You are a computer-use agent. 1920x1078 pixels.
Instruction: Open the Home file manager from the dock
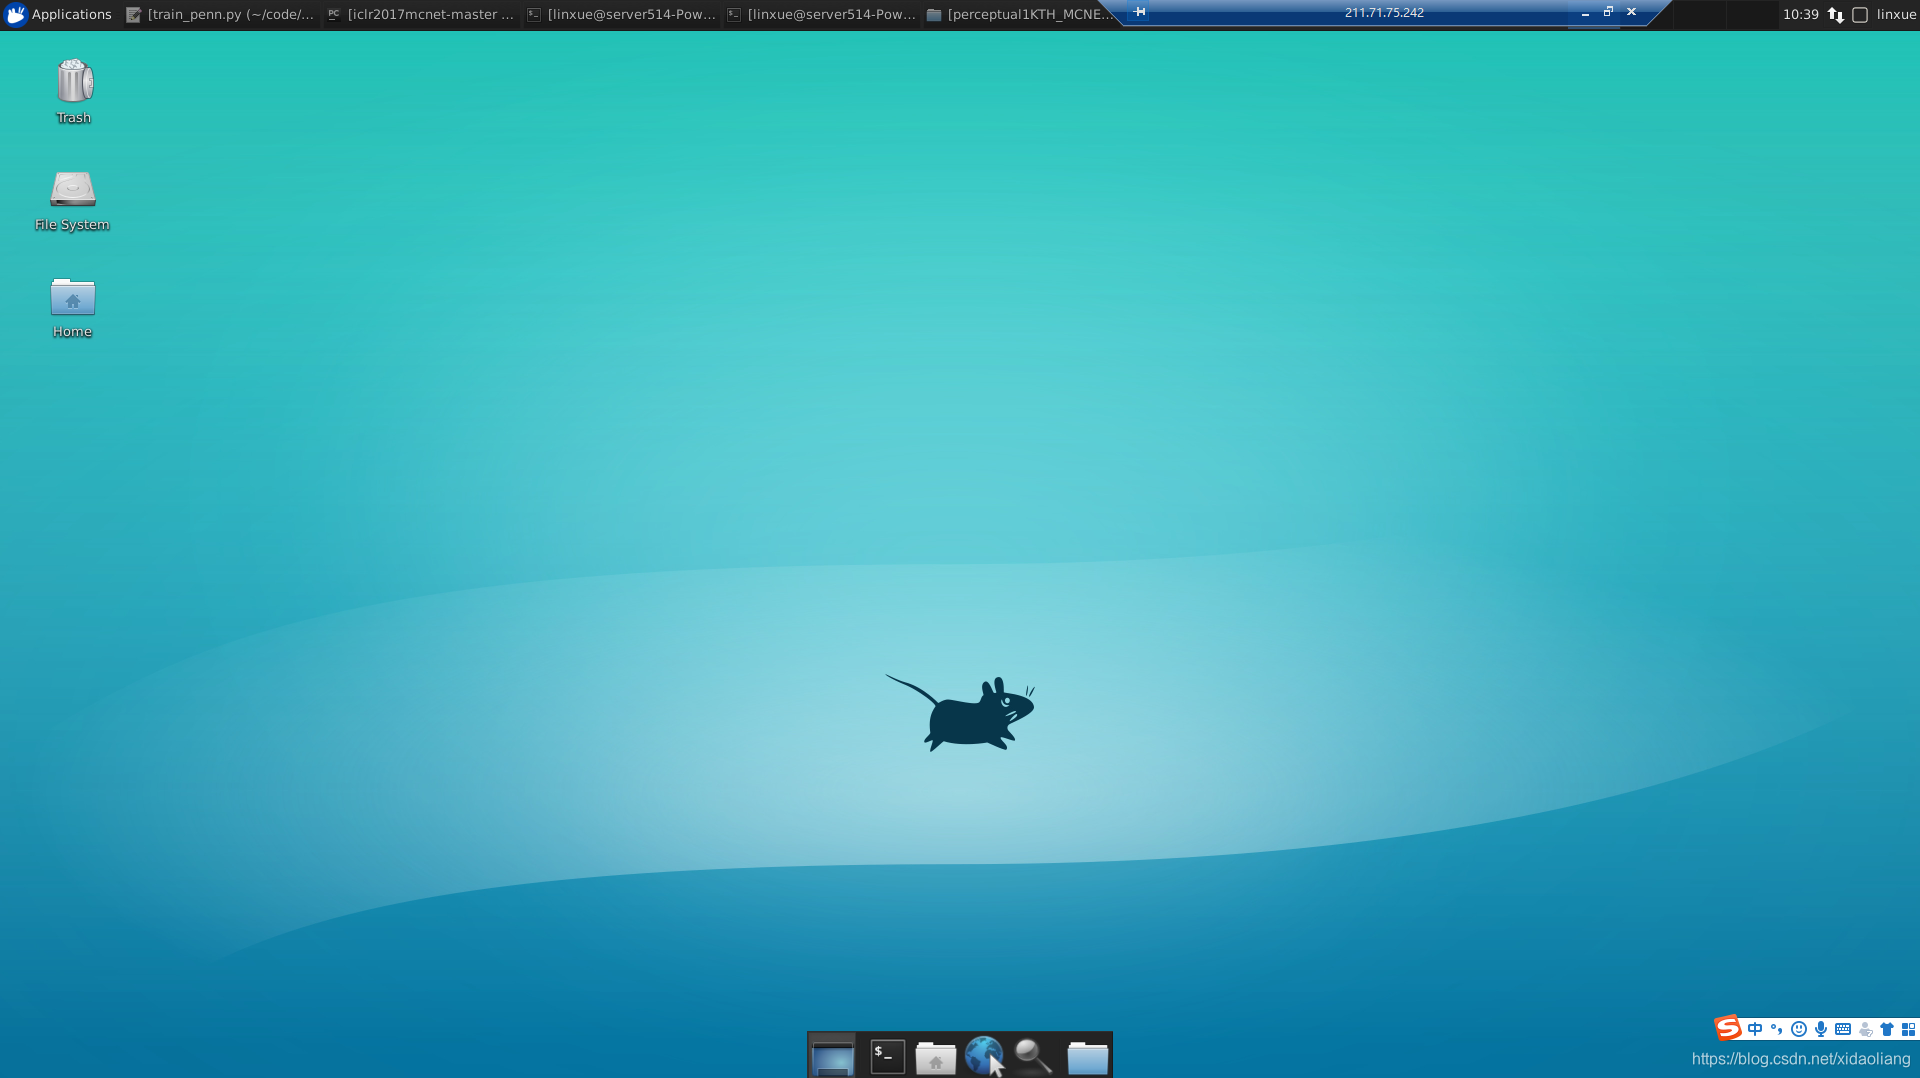pyautogui.click(x=936, y=1057)
